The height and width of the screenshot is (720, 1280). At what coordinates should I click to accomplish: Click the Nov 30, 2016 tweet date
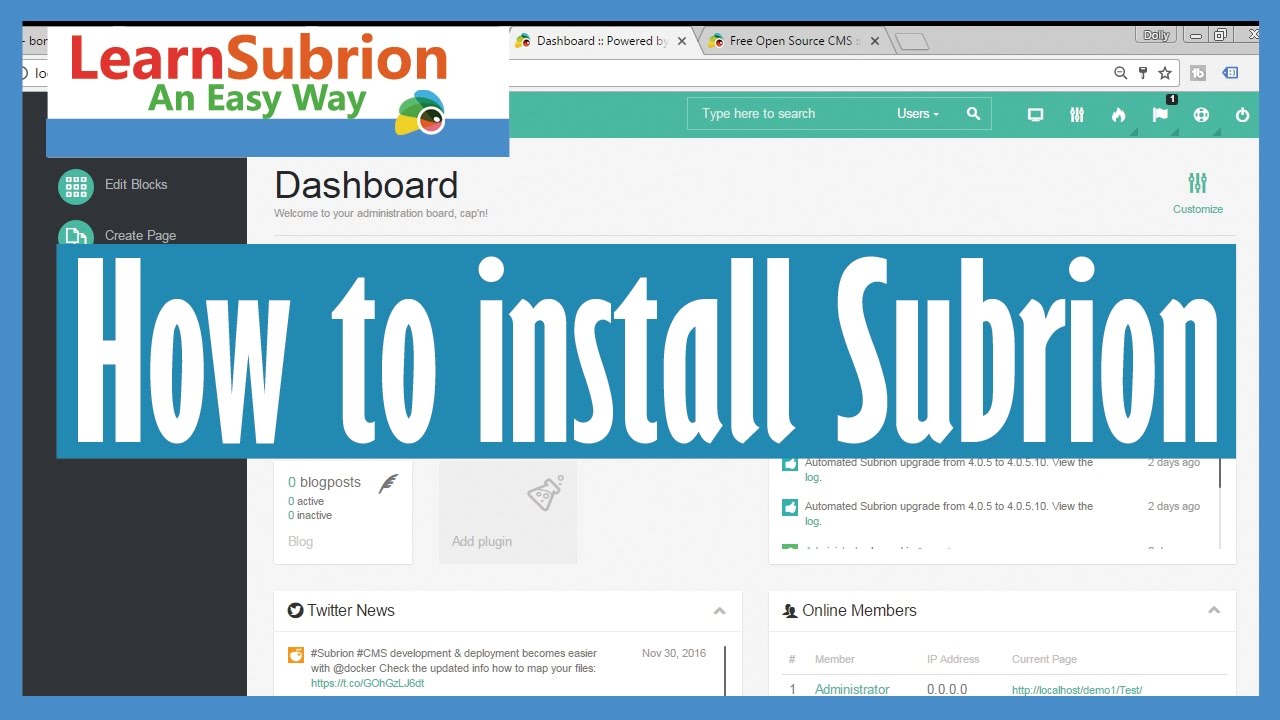tap(674, 653)
